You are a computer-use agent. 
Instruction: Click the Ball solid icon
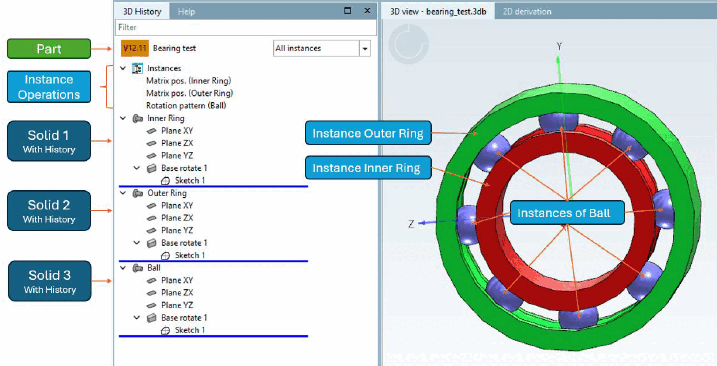coord(137,268)
